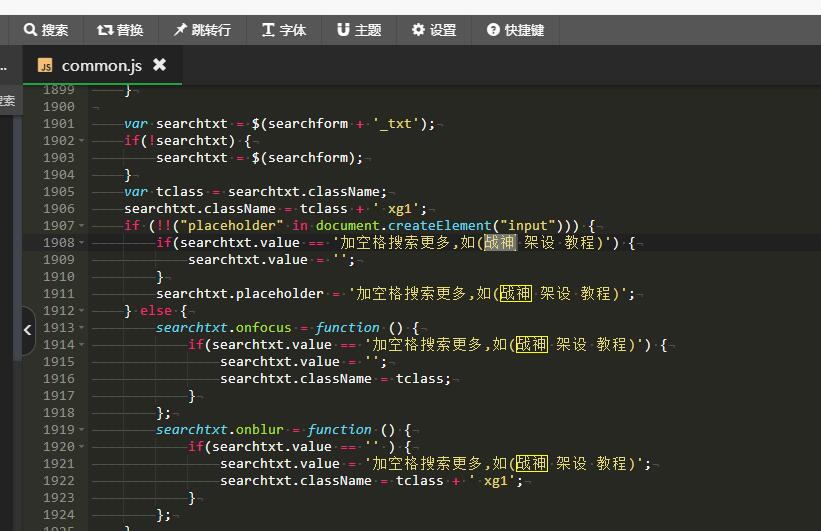
Task: Open the 搜索 search tool in toolbar
Action: (46, 30)
